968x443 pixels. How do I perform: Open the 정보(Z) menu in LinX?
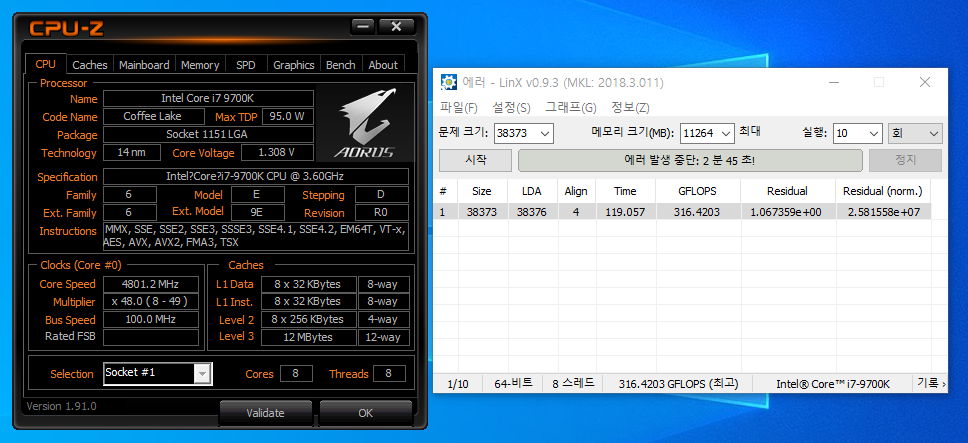pyautogui.click(x=630, y=107)
